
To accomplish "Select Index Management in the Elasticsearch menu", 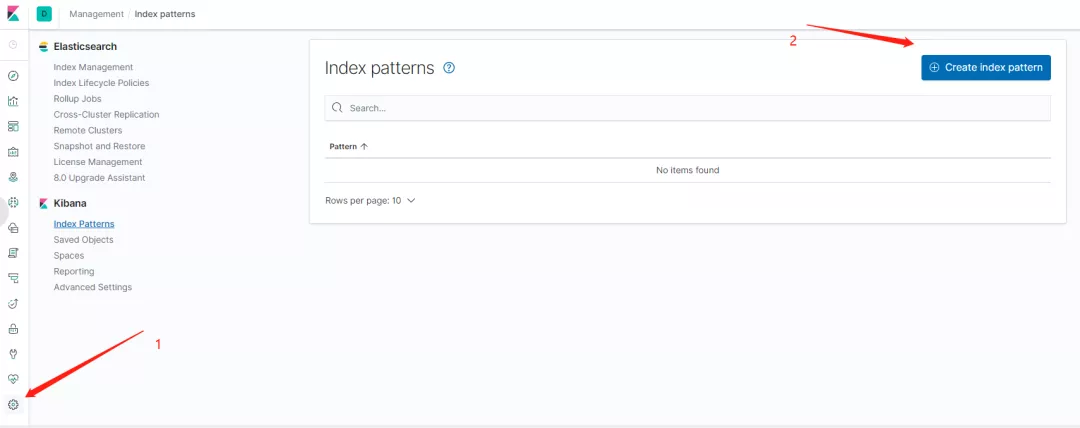I will [x=93, y=67].
